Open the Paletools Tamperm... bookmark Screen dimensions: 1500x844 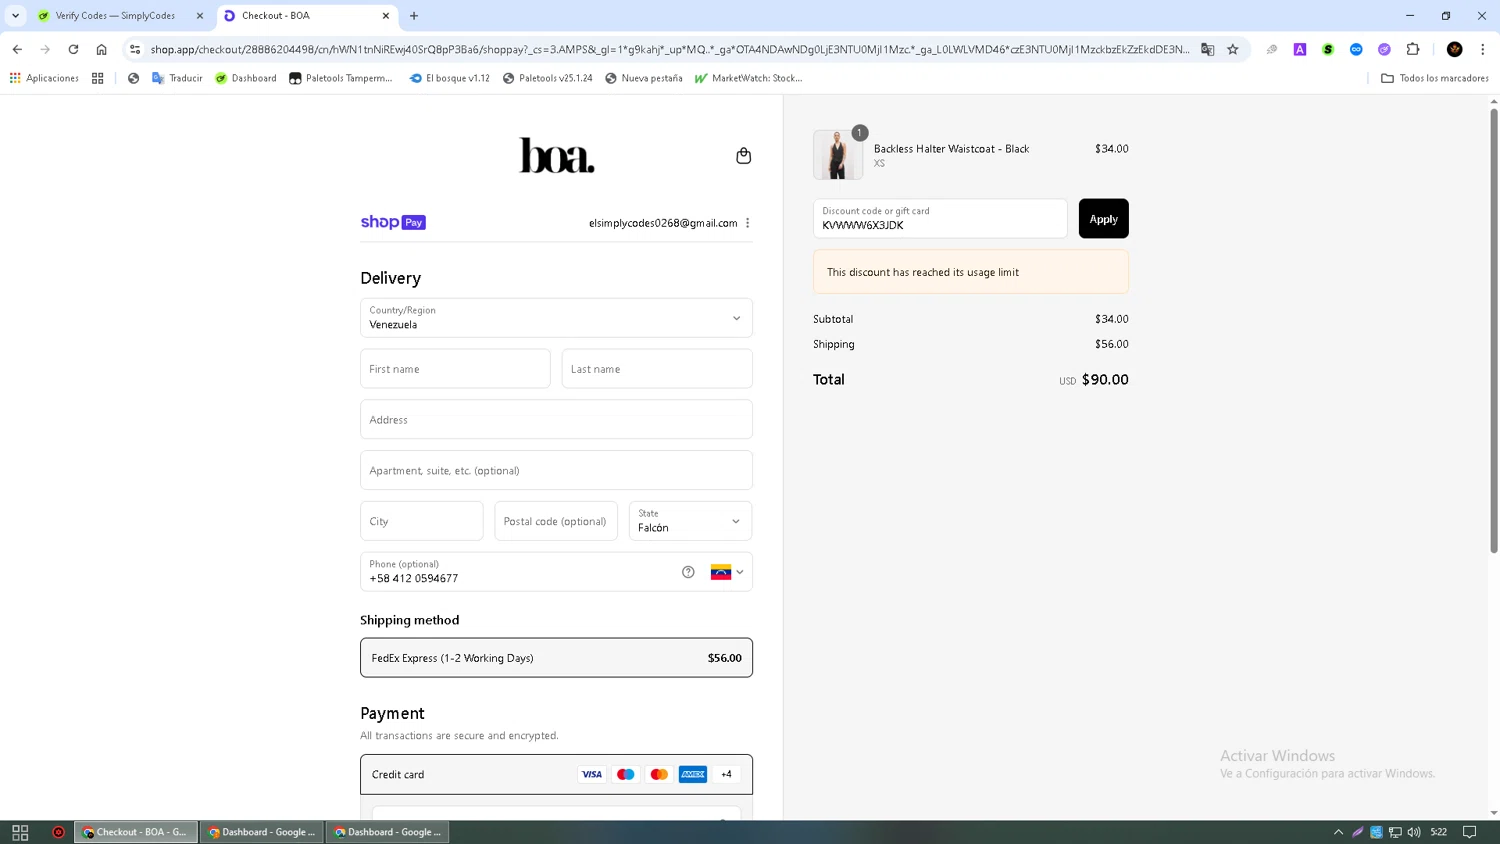pos(341,78)
